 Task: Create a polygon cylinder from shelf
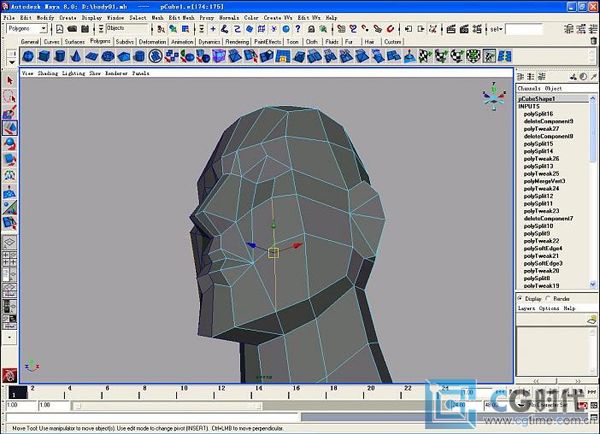pos(60,56)
